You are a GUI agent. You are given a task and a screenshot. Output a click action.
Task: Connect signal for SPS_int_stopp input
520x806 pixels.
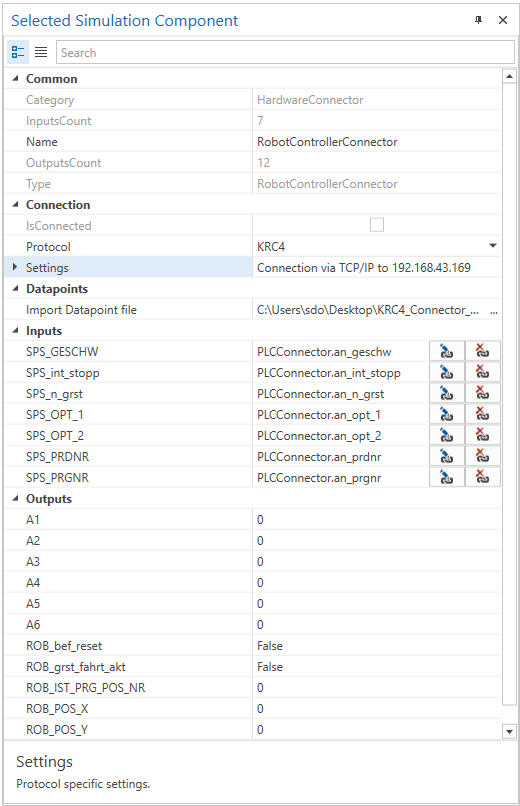(x=447, y=373)
